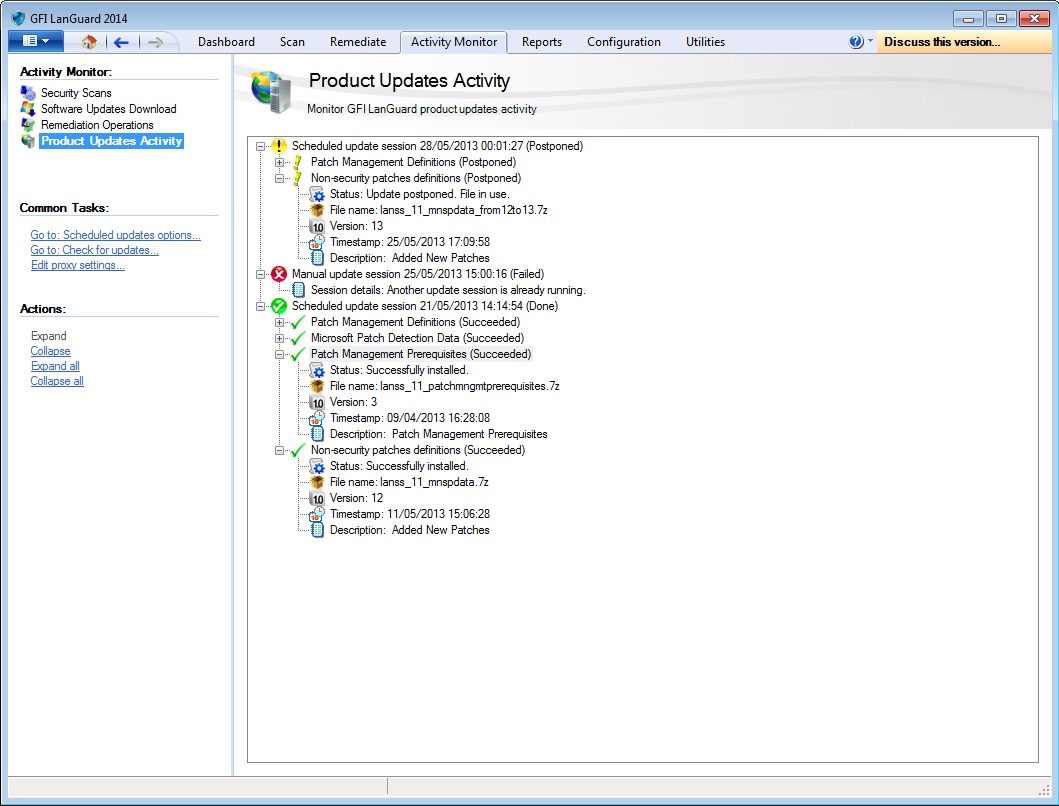Select the Activity Monitor tab

(454, 42)
